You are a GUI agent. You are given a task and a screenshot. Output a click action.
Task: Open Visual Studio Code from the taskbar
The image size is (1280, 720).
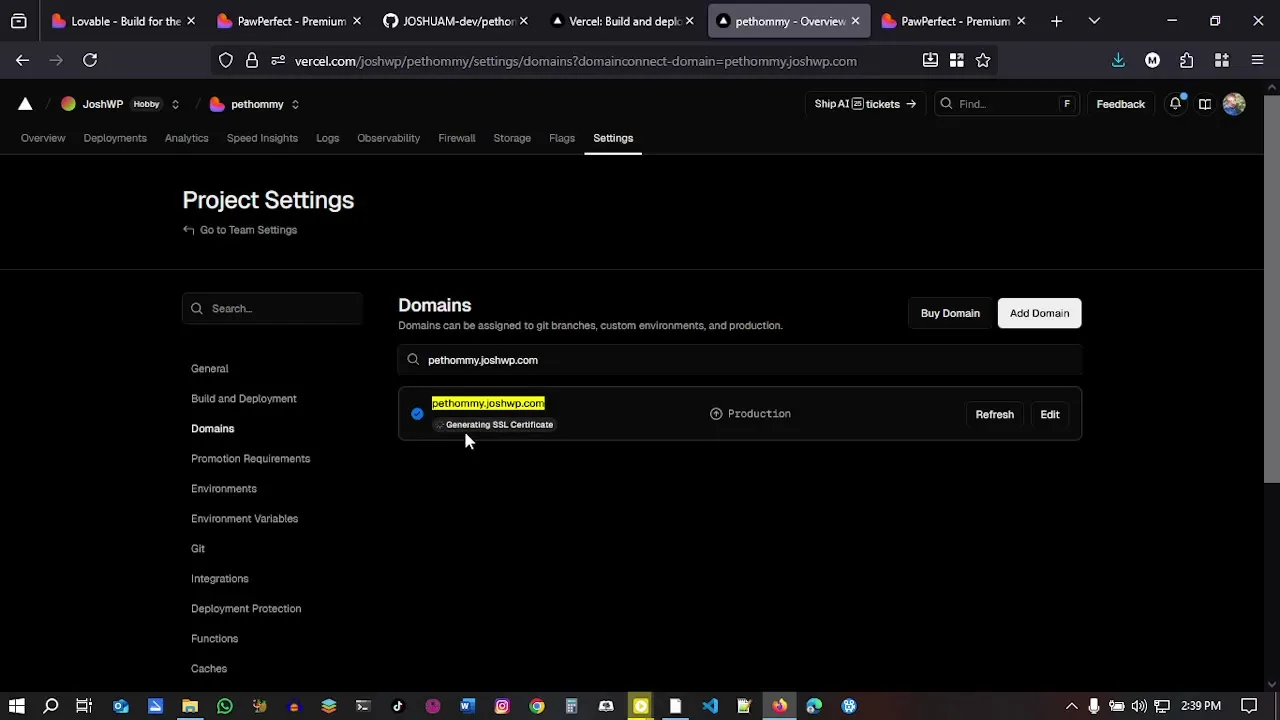tap(710, 706)
